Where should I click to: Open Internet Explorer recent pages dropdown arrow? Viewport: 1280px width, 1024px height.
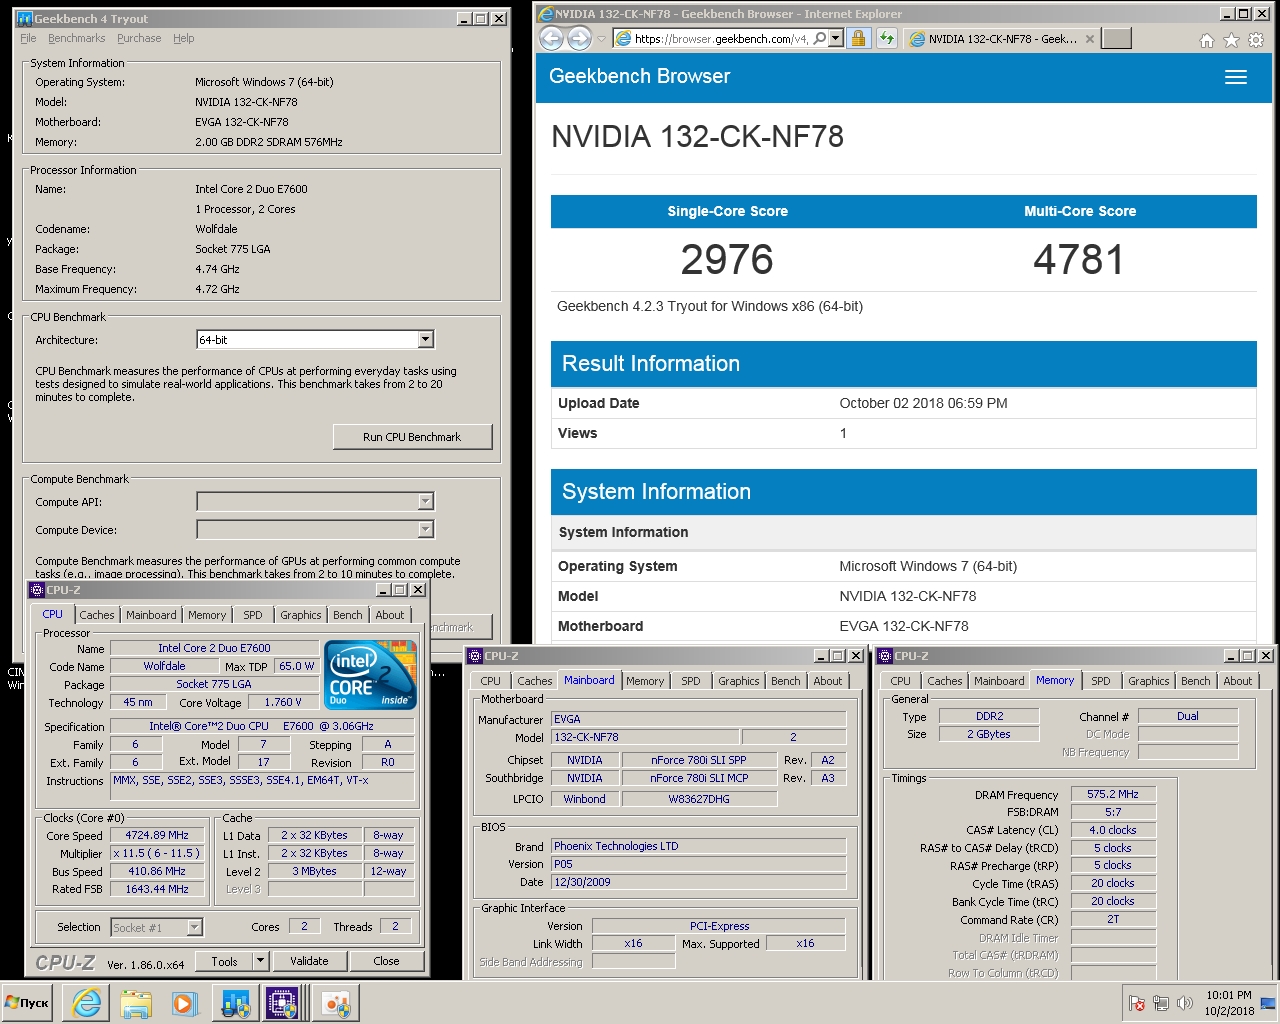tap(601, 39)
